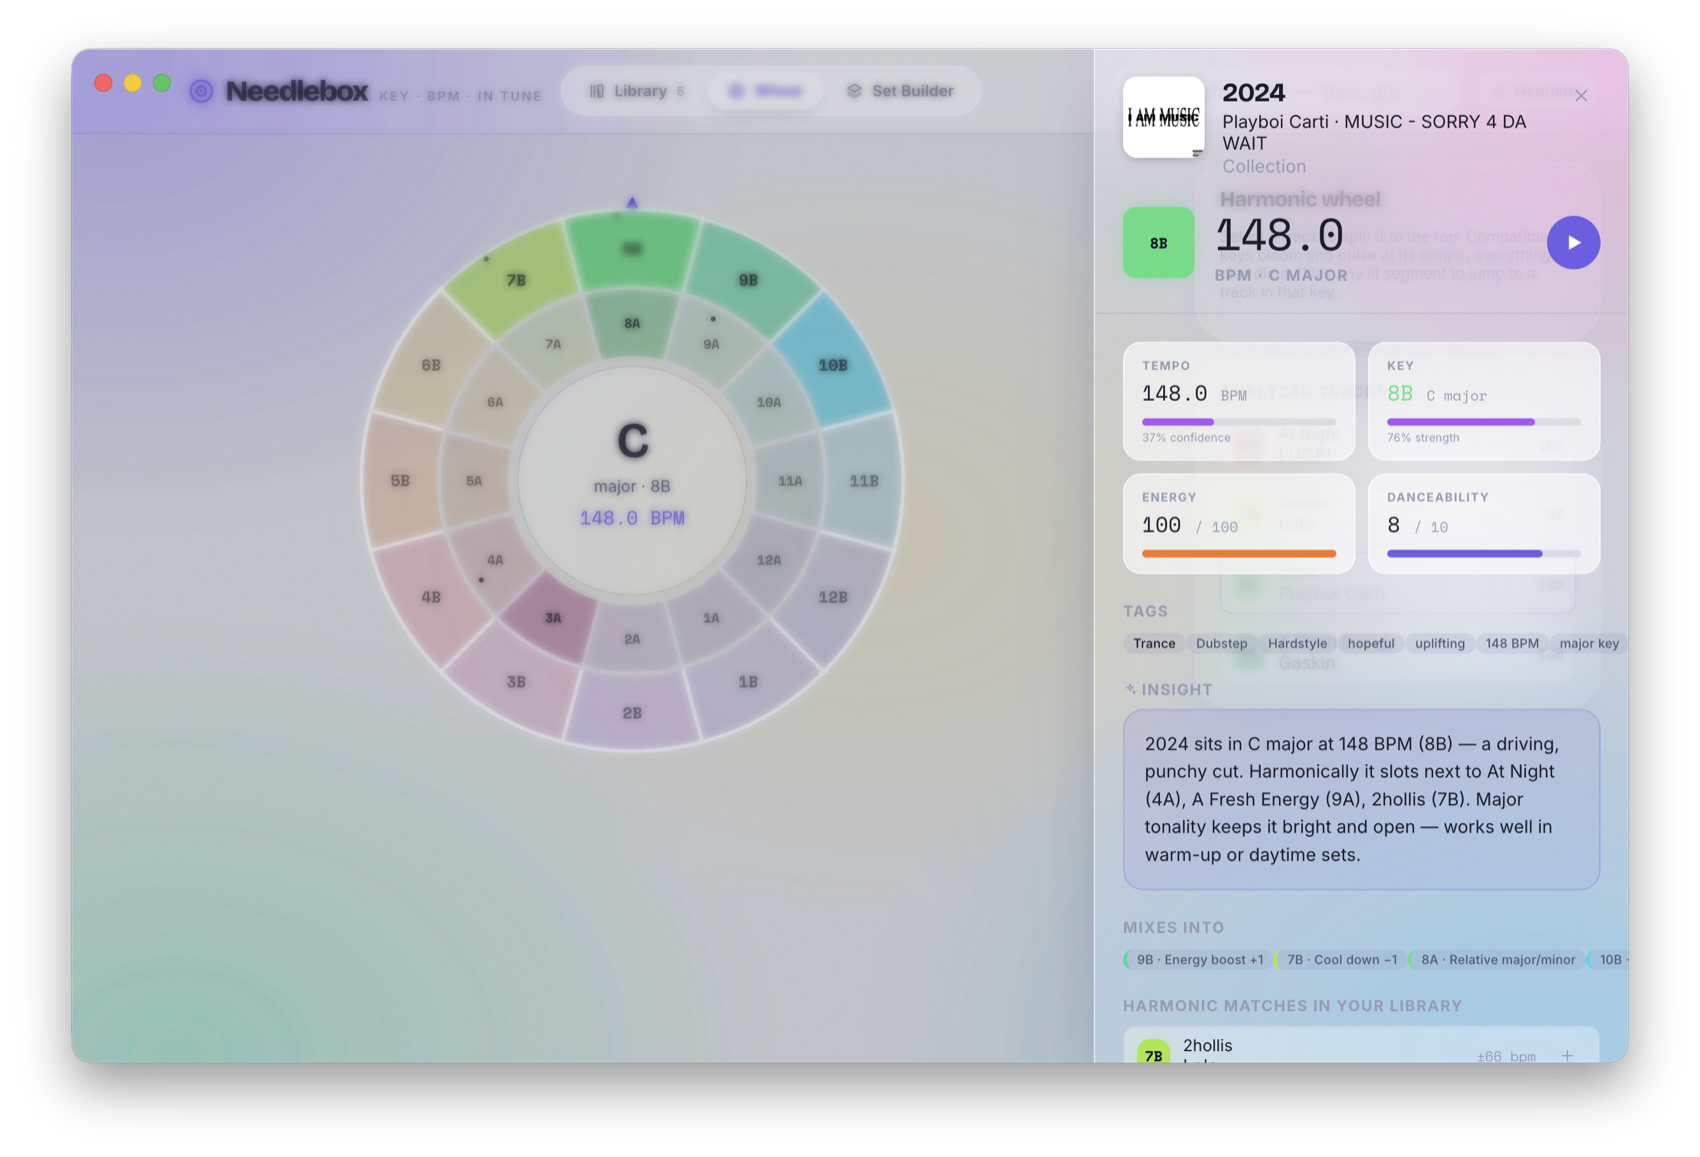1700x1157 pixels.
Task: Click the Tempo 148.0 BPM card
Action: click(x=1239, y=402)
